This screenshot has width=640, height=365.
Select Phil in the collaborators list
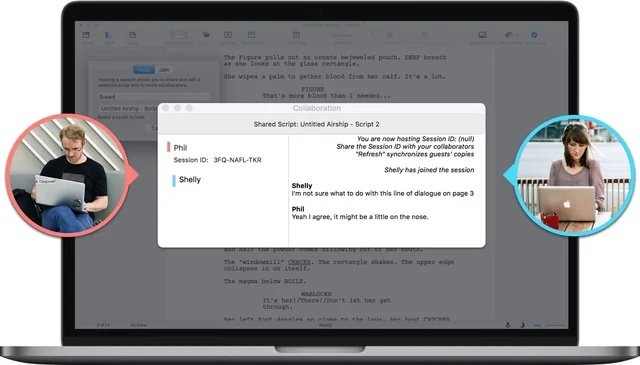tap(180, 148)
